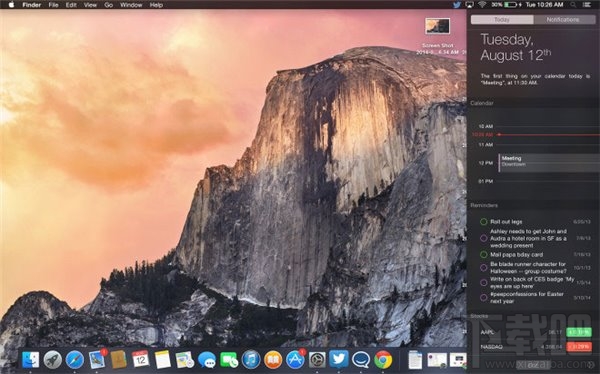This screenshot has height=374, width=600.
Task: Click the Calendar widget header
Action: point(482,103)
